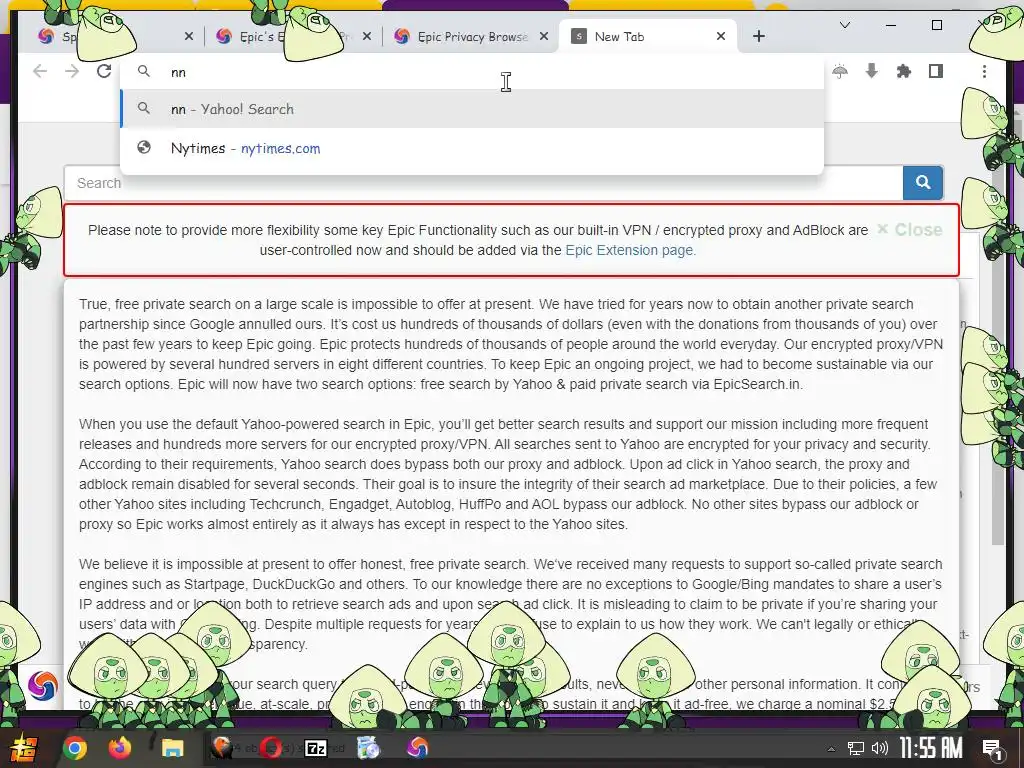Open the taskbar clock showing 11:55 AM
The image size is (1024, 768).
pos(931,748)
